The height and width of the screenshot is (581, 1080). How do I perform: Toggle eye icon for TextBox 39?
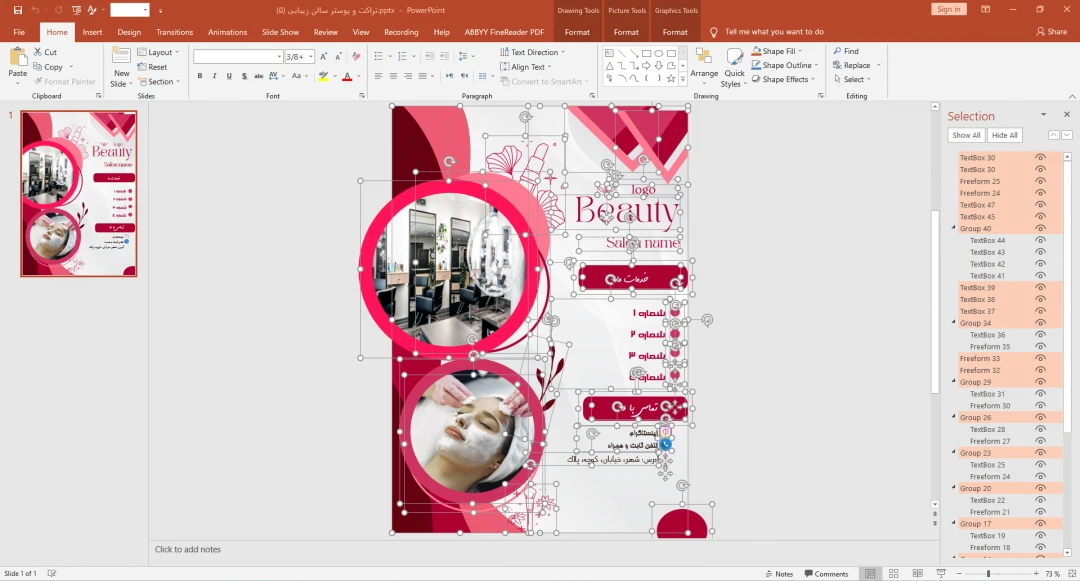pyautogui.click(x=1041, y=288)
